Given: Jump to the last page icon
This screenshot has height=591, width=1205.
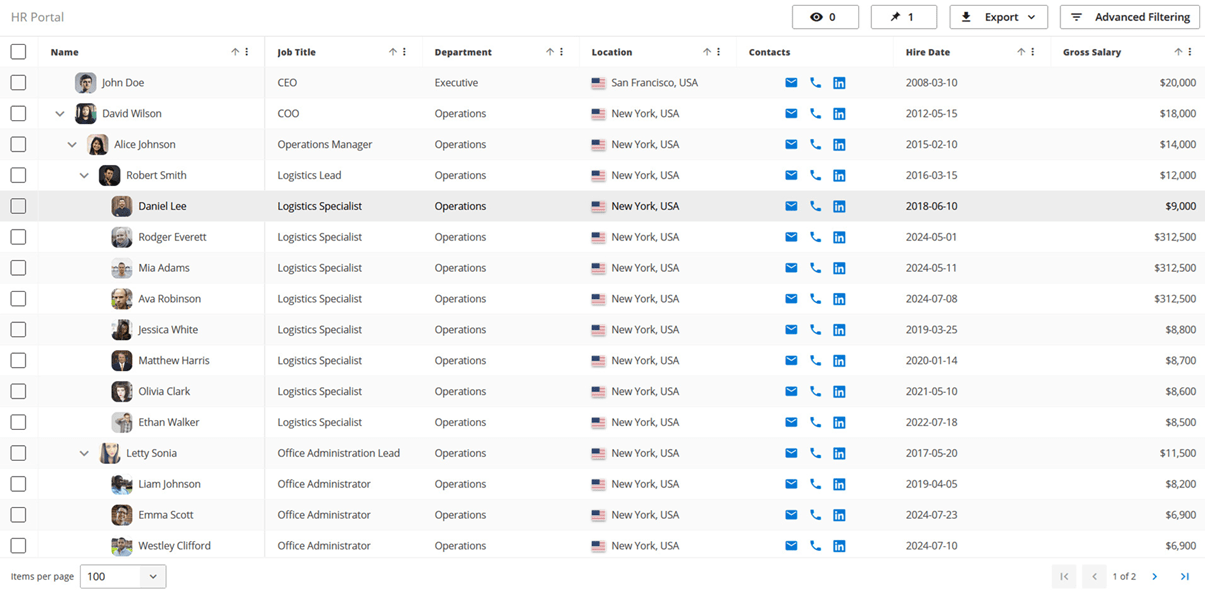Looking at the screenshot, I should pos(1185,577).
